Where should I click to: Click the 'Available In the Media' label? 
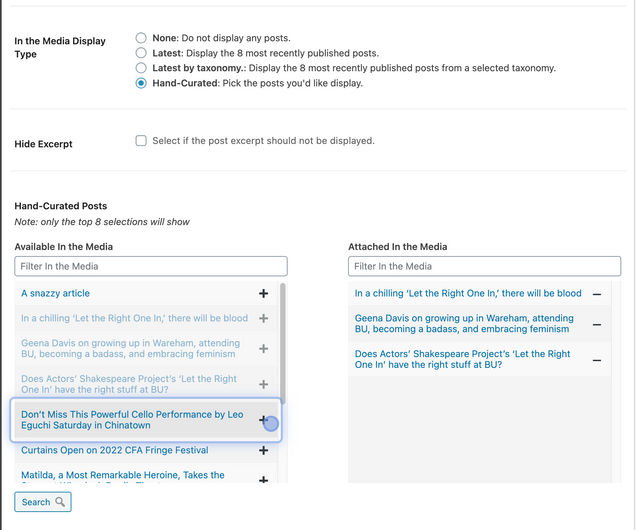point(64,247)
